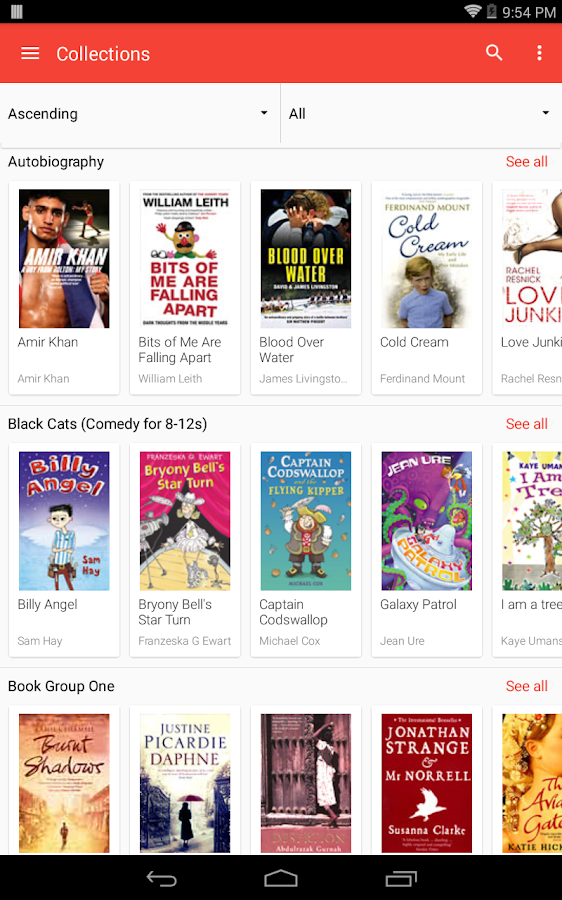Tap the Android home button
The height and width of the screenshot is (900, 562).
click(281, 878)
